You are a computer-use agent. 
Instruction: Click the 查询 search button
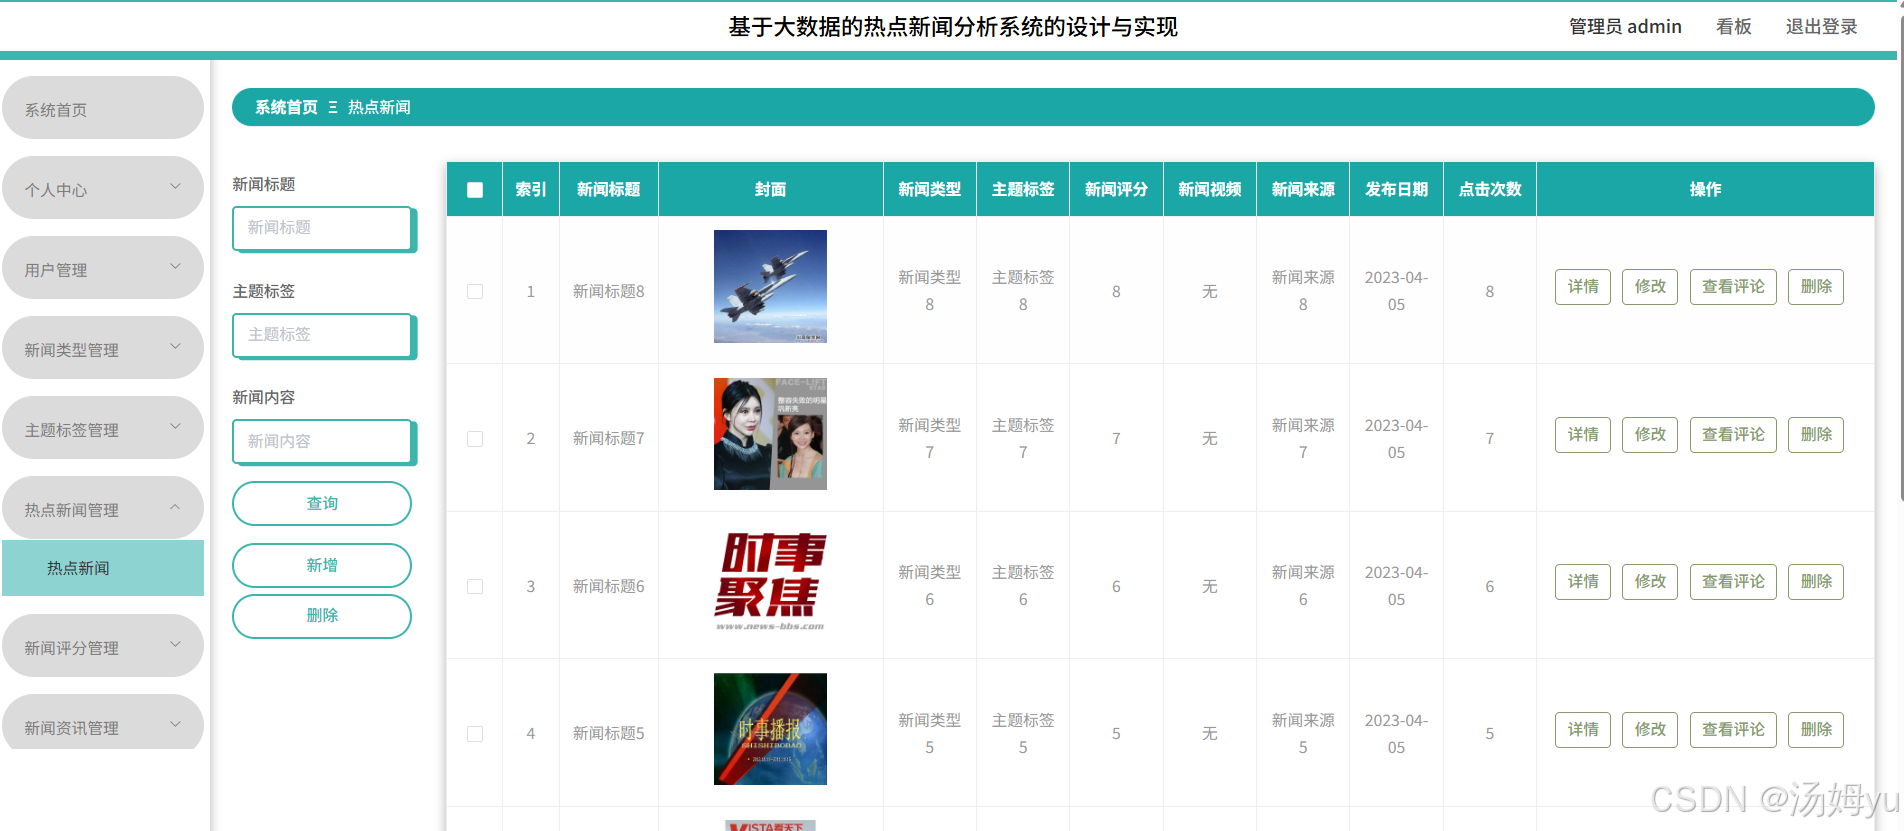322,503
